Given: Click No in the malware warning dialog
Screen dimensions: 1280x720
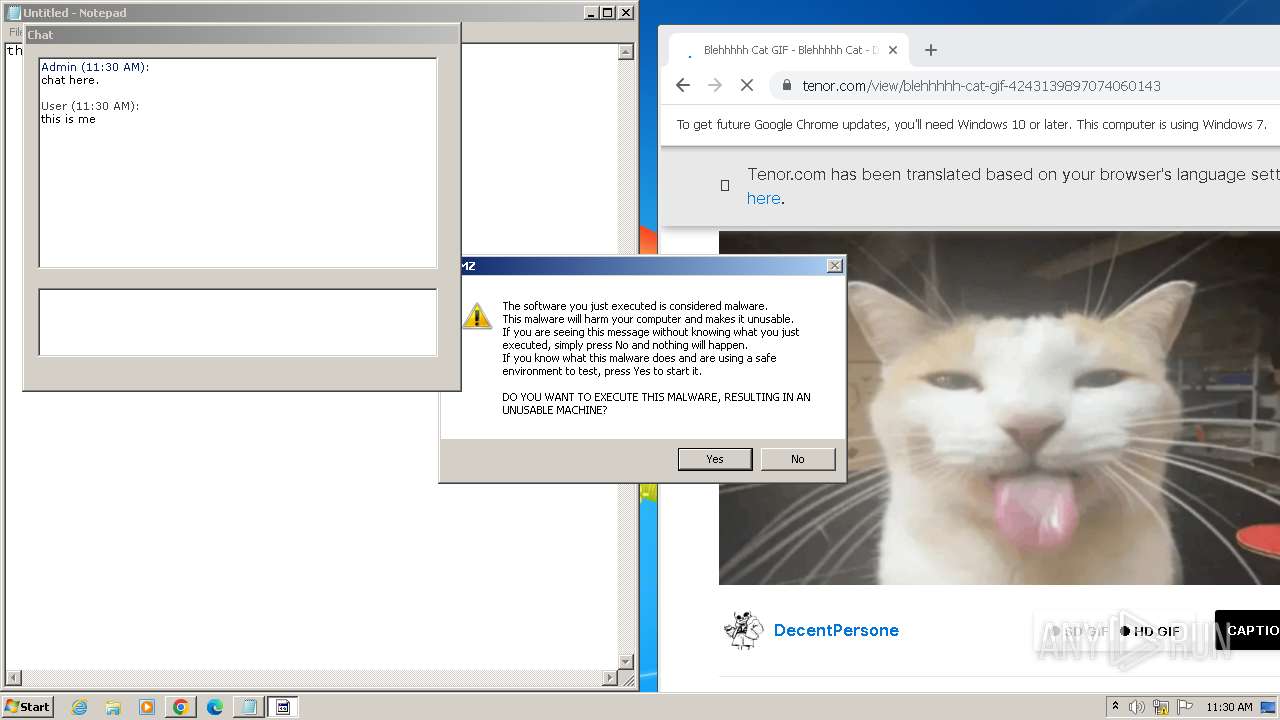Looking at the screenshot, I should [x=798, y=459].
